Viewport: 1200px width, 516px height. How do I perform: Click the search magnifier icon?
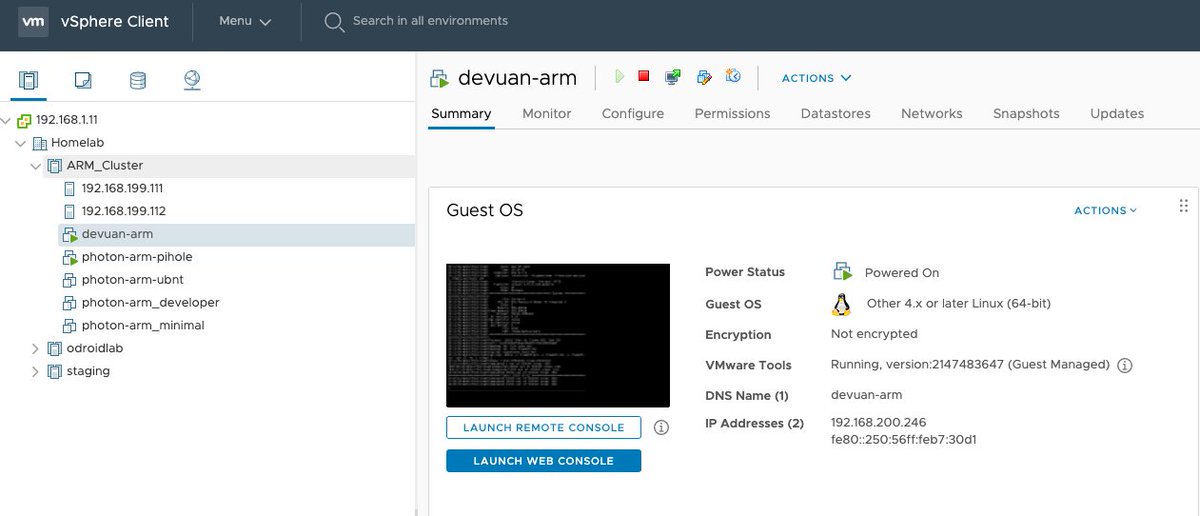coord(334,21)
